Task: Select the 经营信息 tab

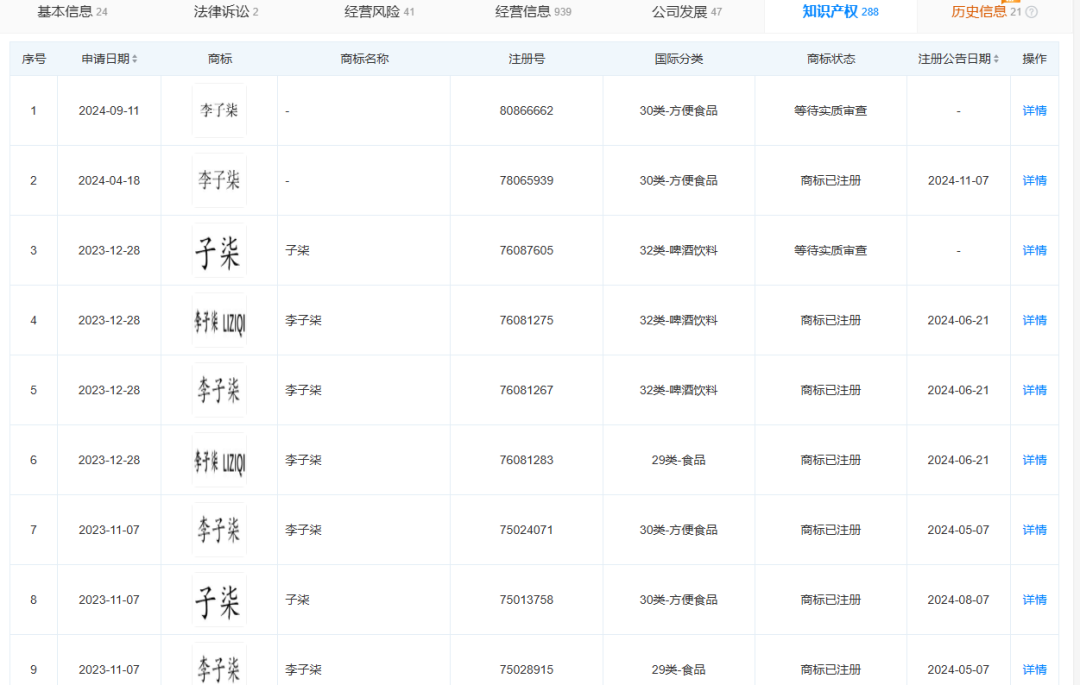Action: coord(533,12)
